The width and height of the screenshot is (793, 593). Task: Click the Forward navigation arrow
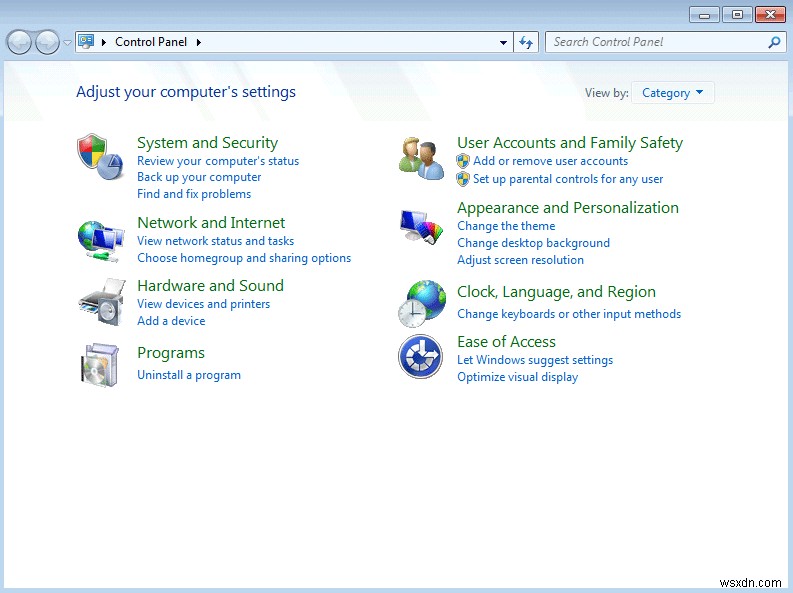48,42
